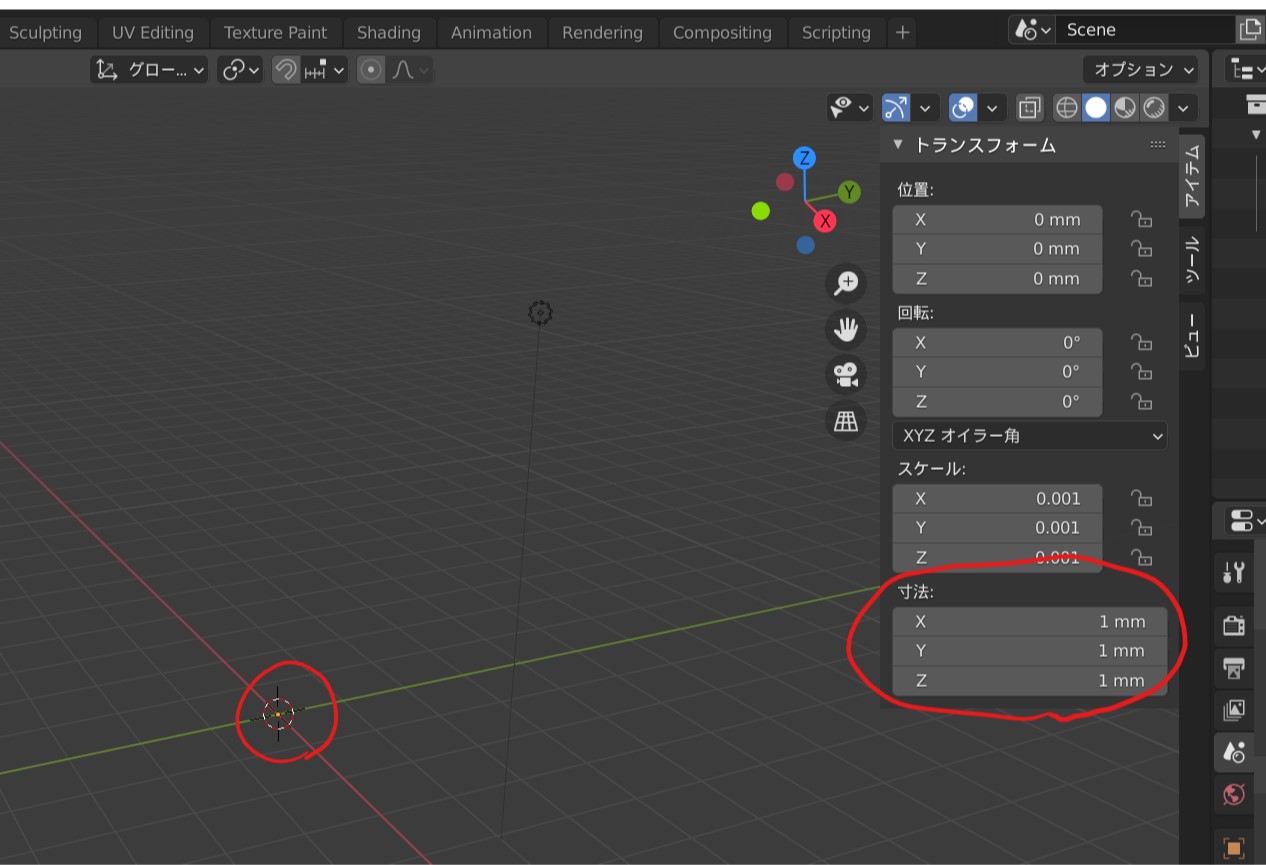The height and width of the screenshot is (865, 1266).
Task: Click the blue Z axis gizmo
Action: point(803,158)
